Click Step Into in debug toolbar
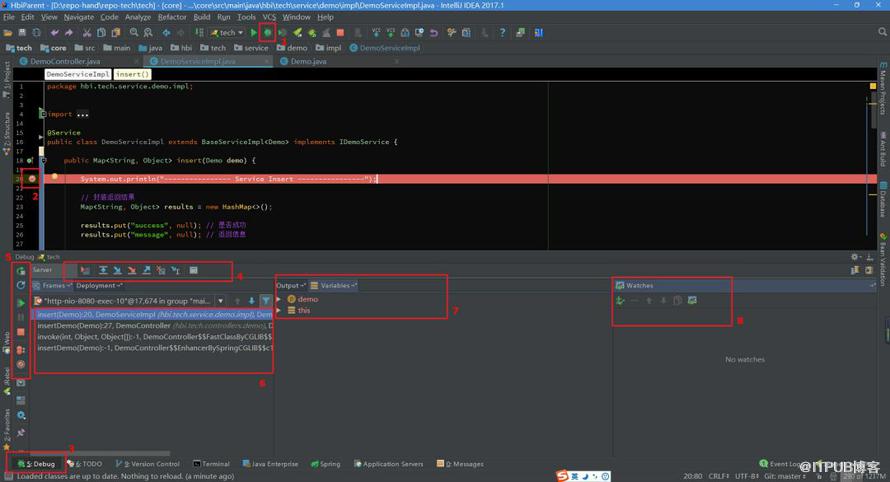 [117, 271]
